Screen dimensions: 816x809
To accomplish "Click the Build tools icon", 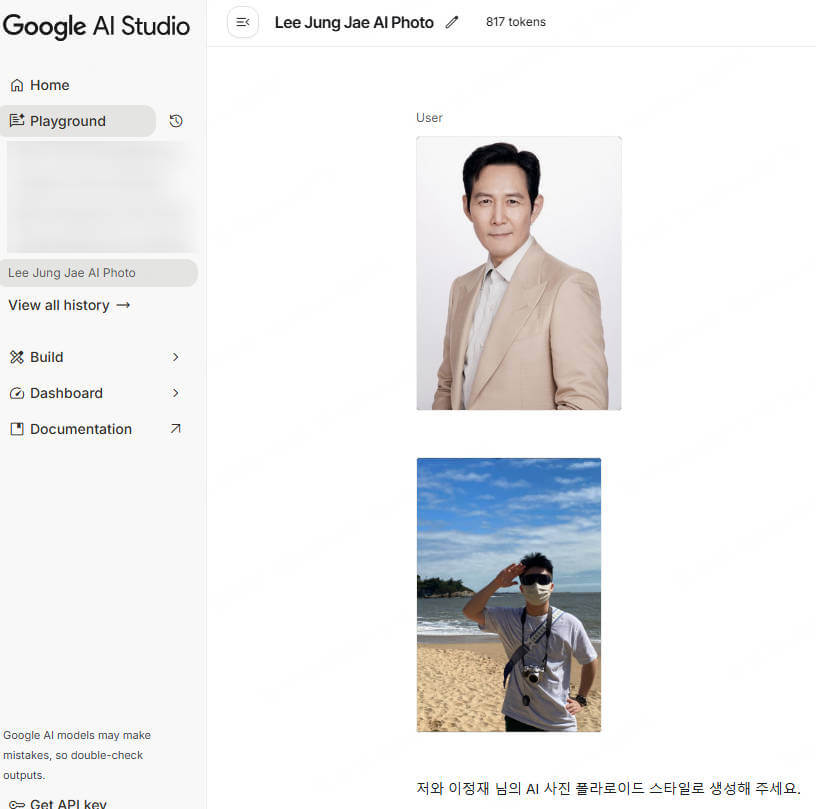I will 17,357.
